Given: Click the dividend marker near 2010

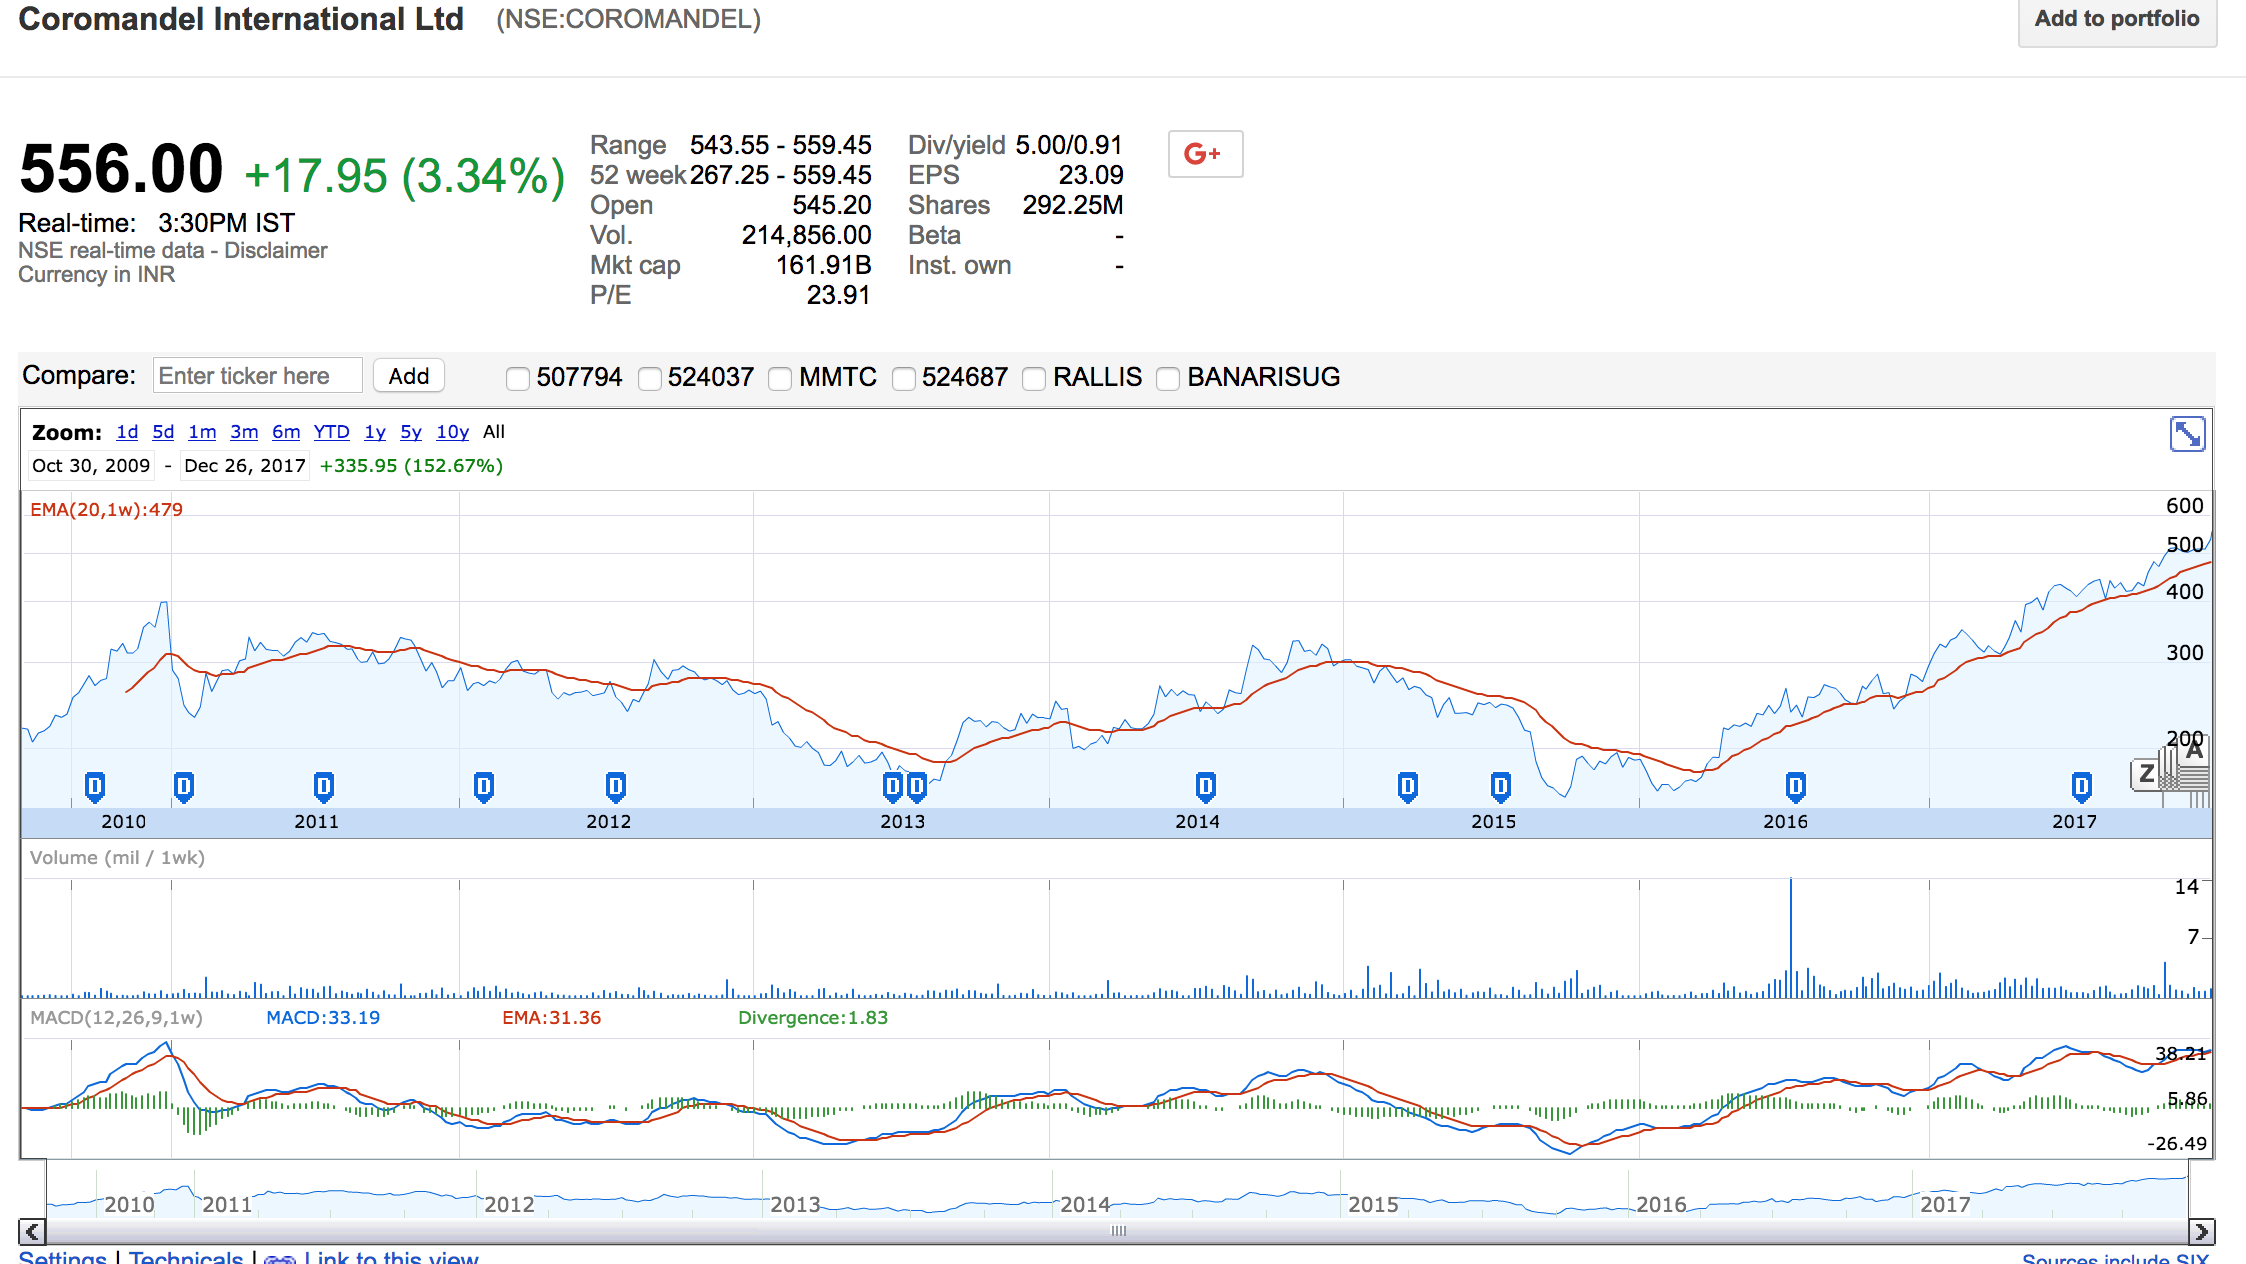Looking at the screenshot, I should click(x=95, y=787).
